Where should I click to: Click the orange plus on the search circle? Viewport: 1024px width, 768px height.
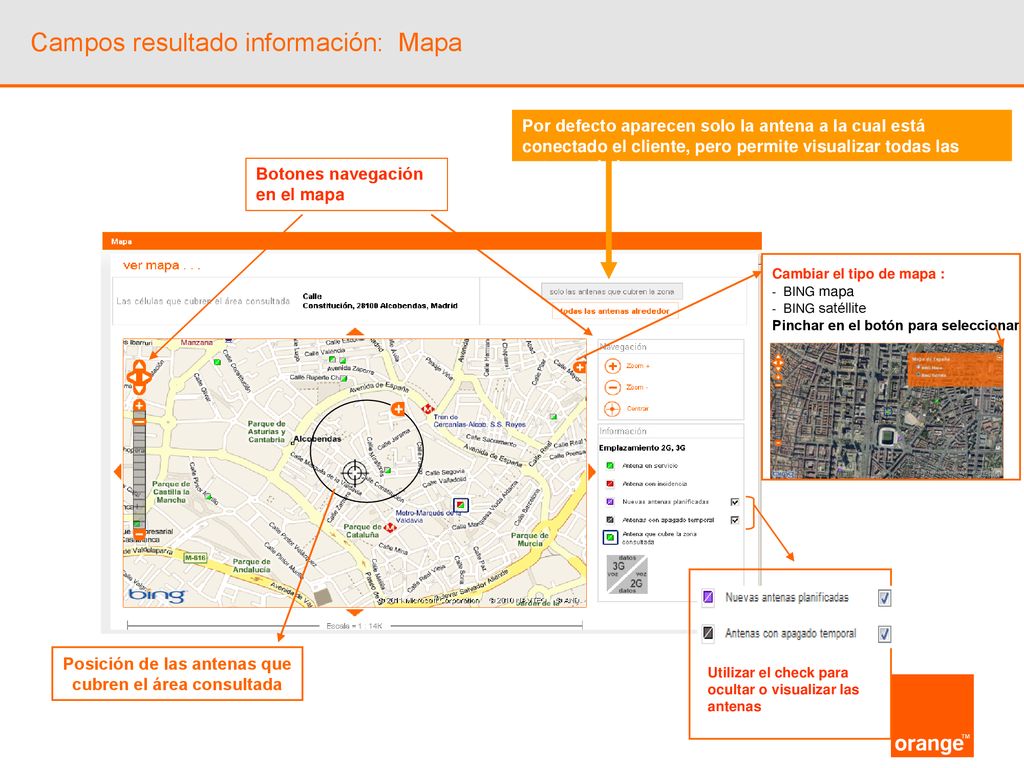398,409
